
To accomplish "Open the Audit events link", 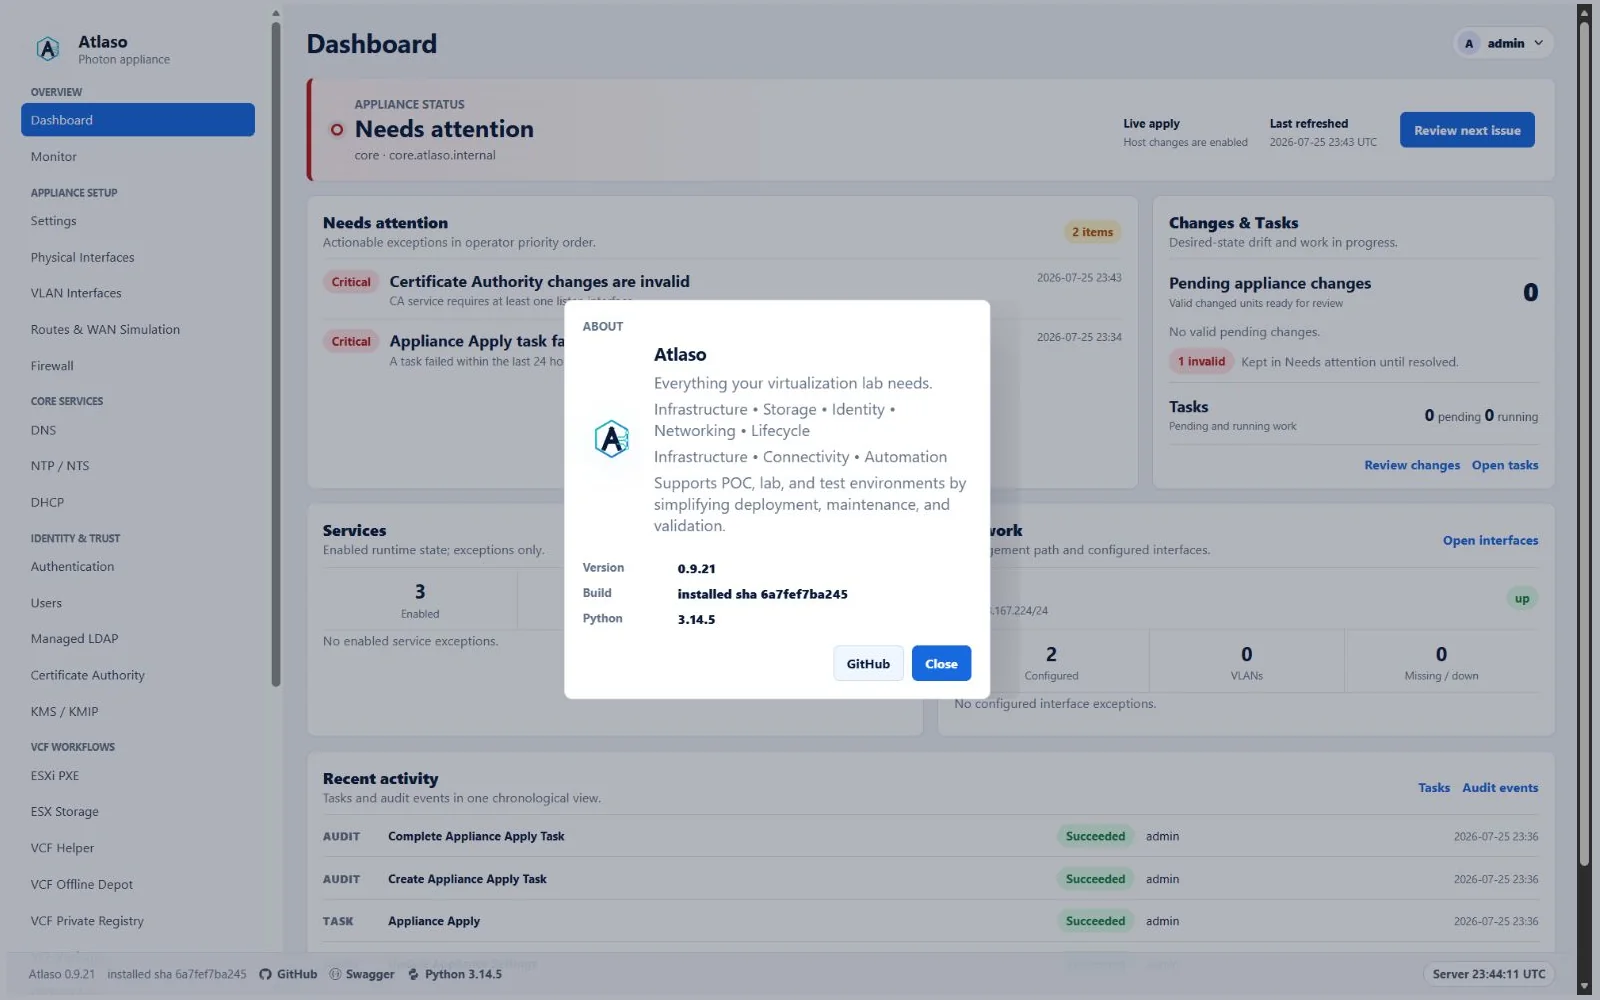I will click(1500, 788).
